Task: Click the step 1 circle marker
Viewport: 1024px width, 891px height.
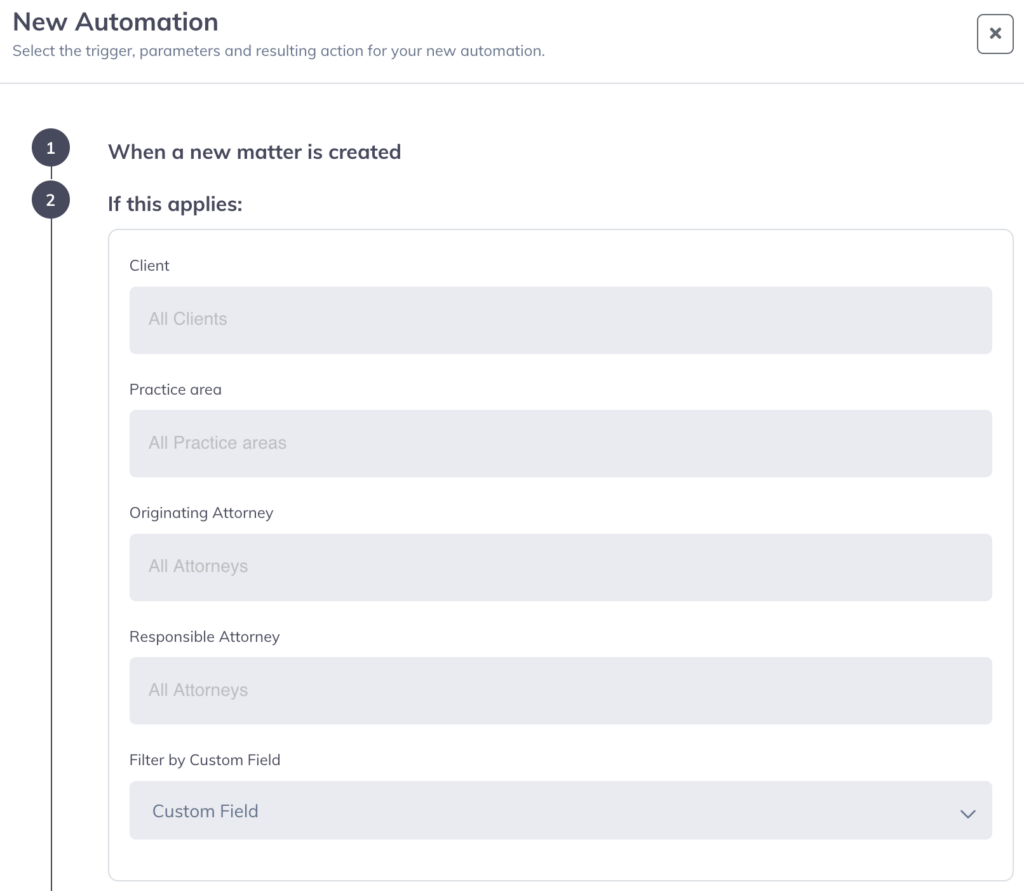Action: click(51, 151)
